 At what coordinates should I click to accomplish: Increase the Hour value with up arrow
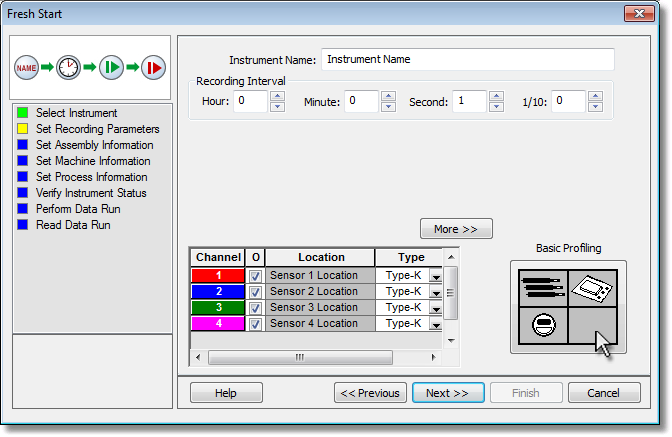(x=277, y=96)
